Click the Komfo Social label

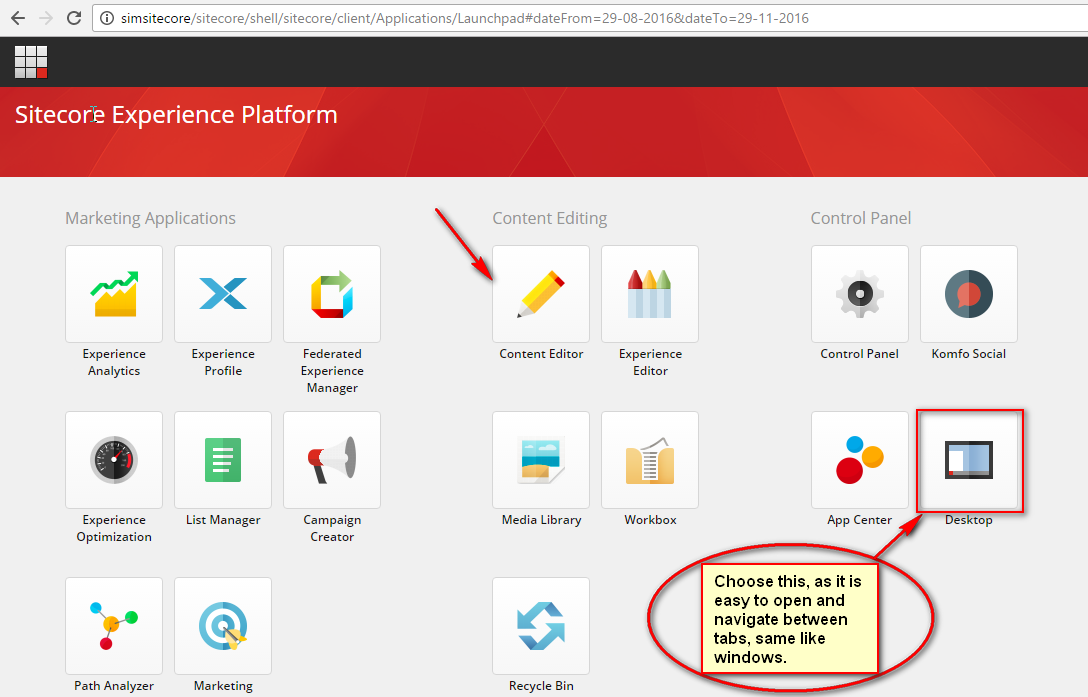[x=969, y=353]
